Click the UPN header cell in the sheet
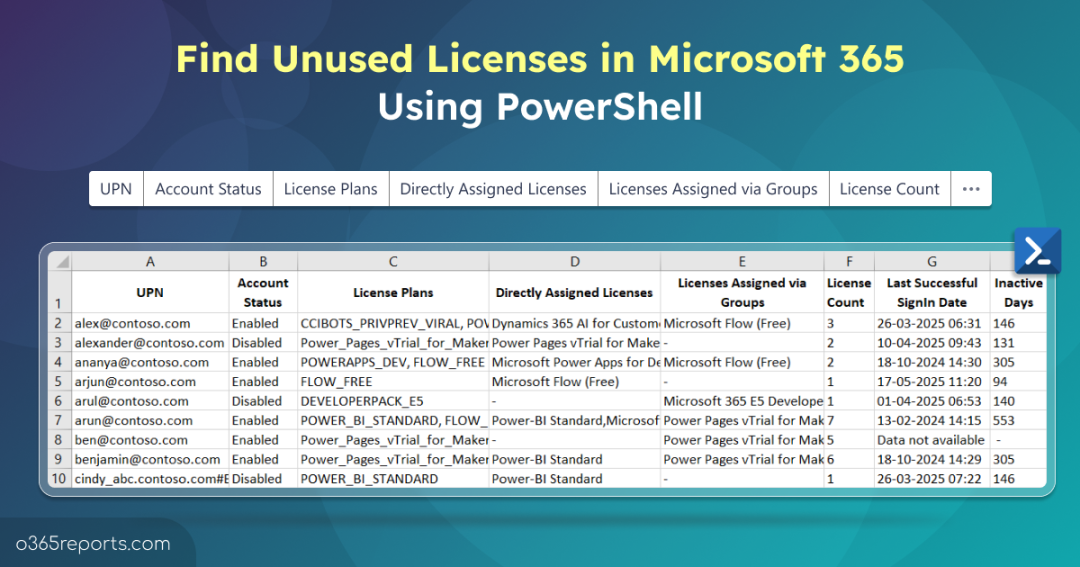1080x567 pixels. point(150,293)
